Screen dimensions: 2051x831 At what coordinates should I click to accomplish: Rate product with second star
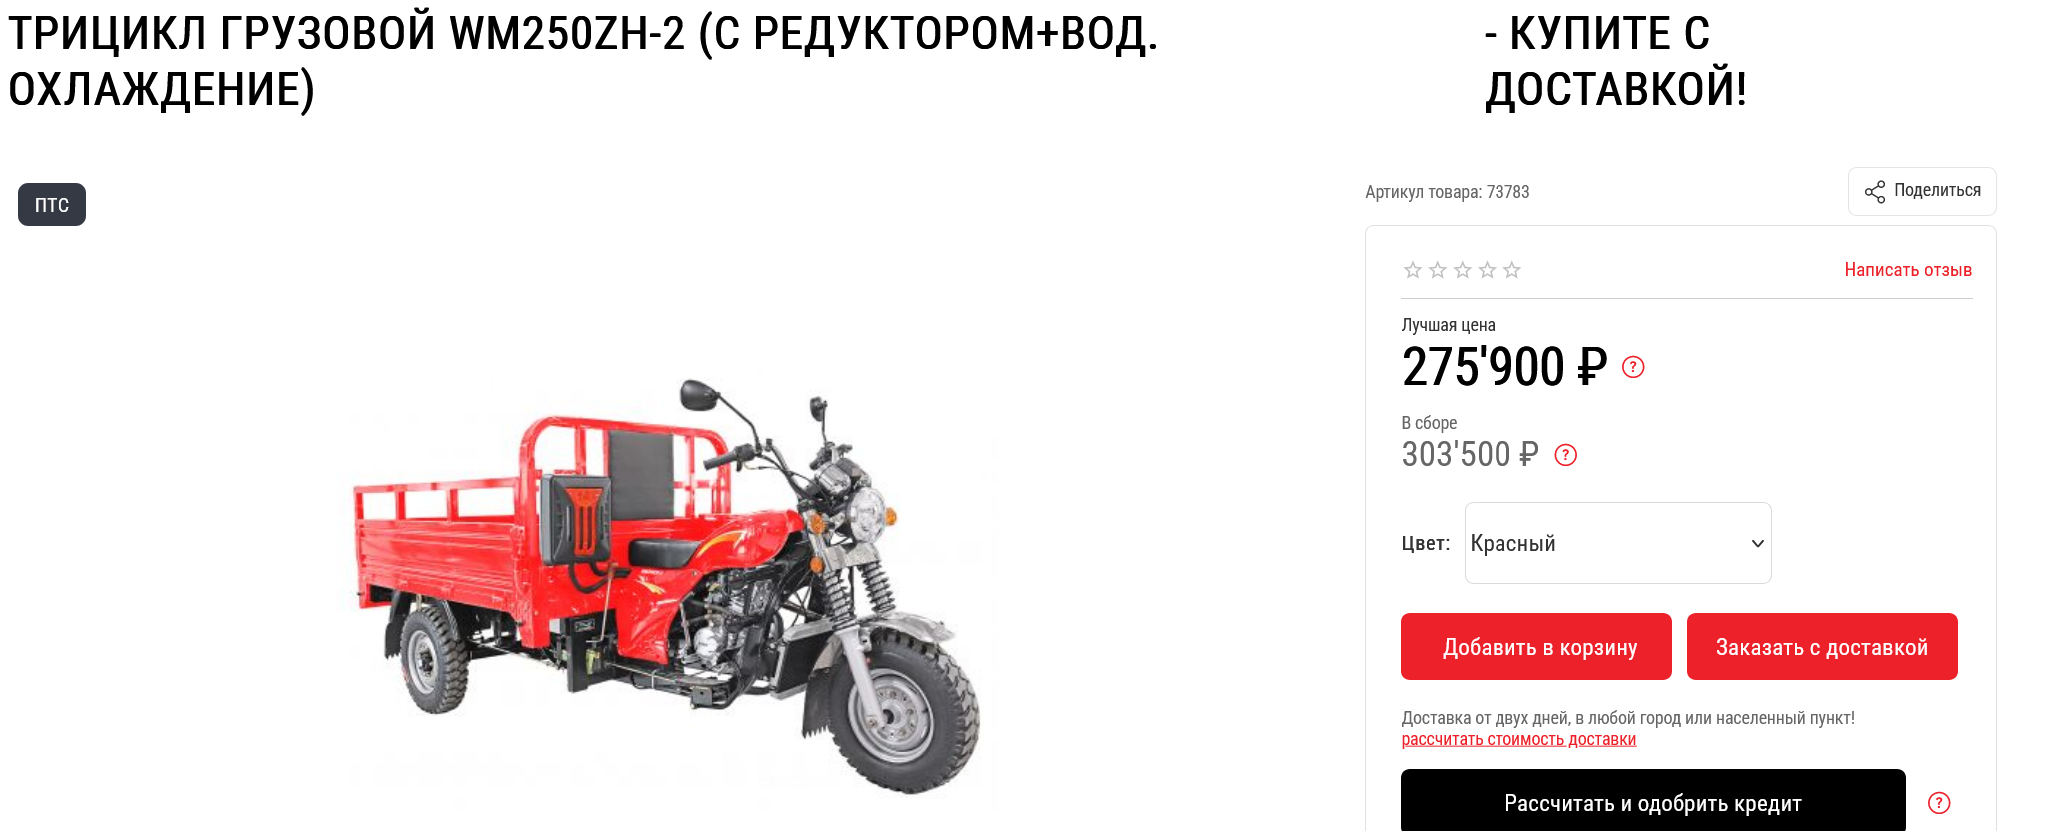[x=1437, y=270]
